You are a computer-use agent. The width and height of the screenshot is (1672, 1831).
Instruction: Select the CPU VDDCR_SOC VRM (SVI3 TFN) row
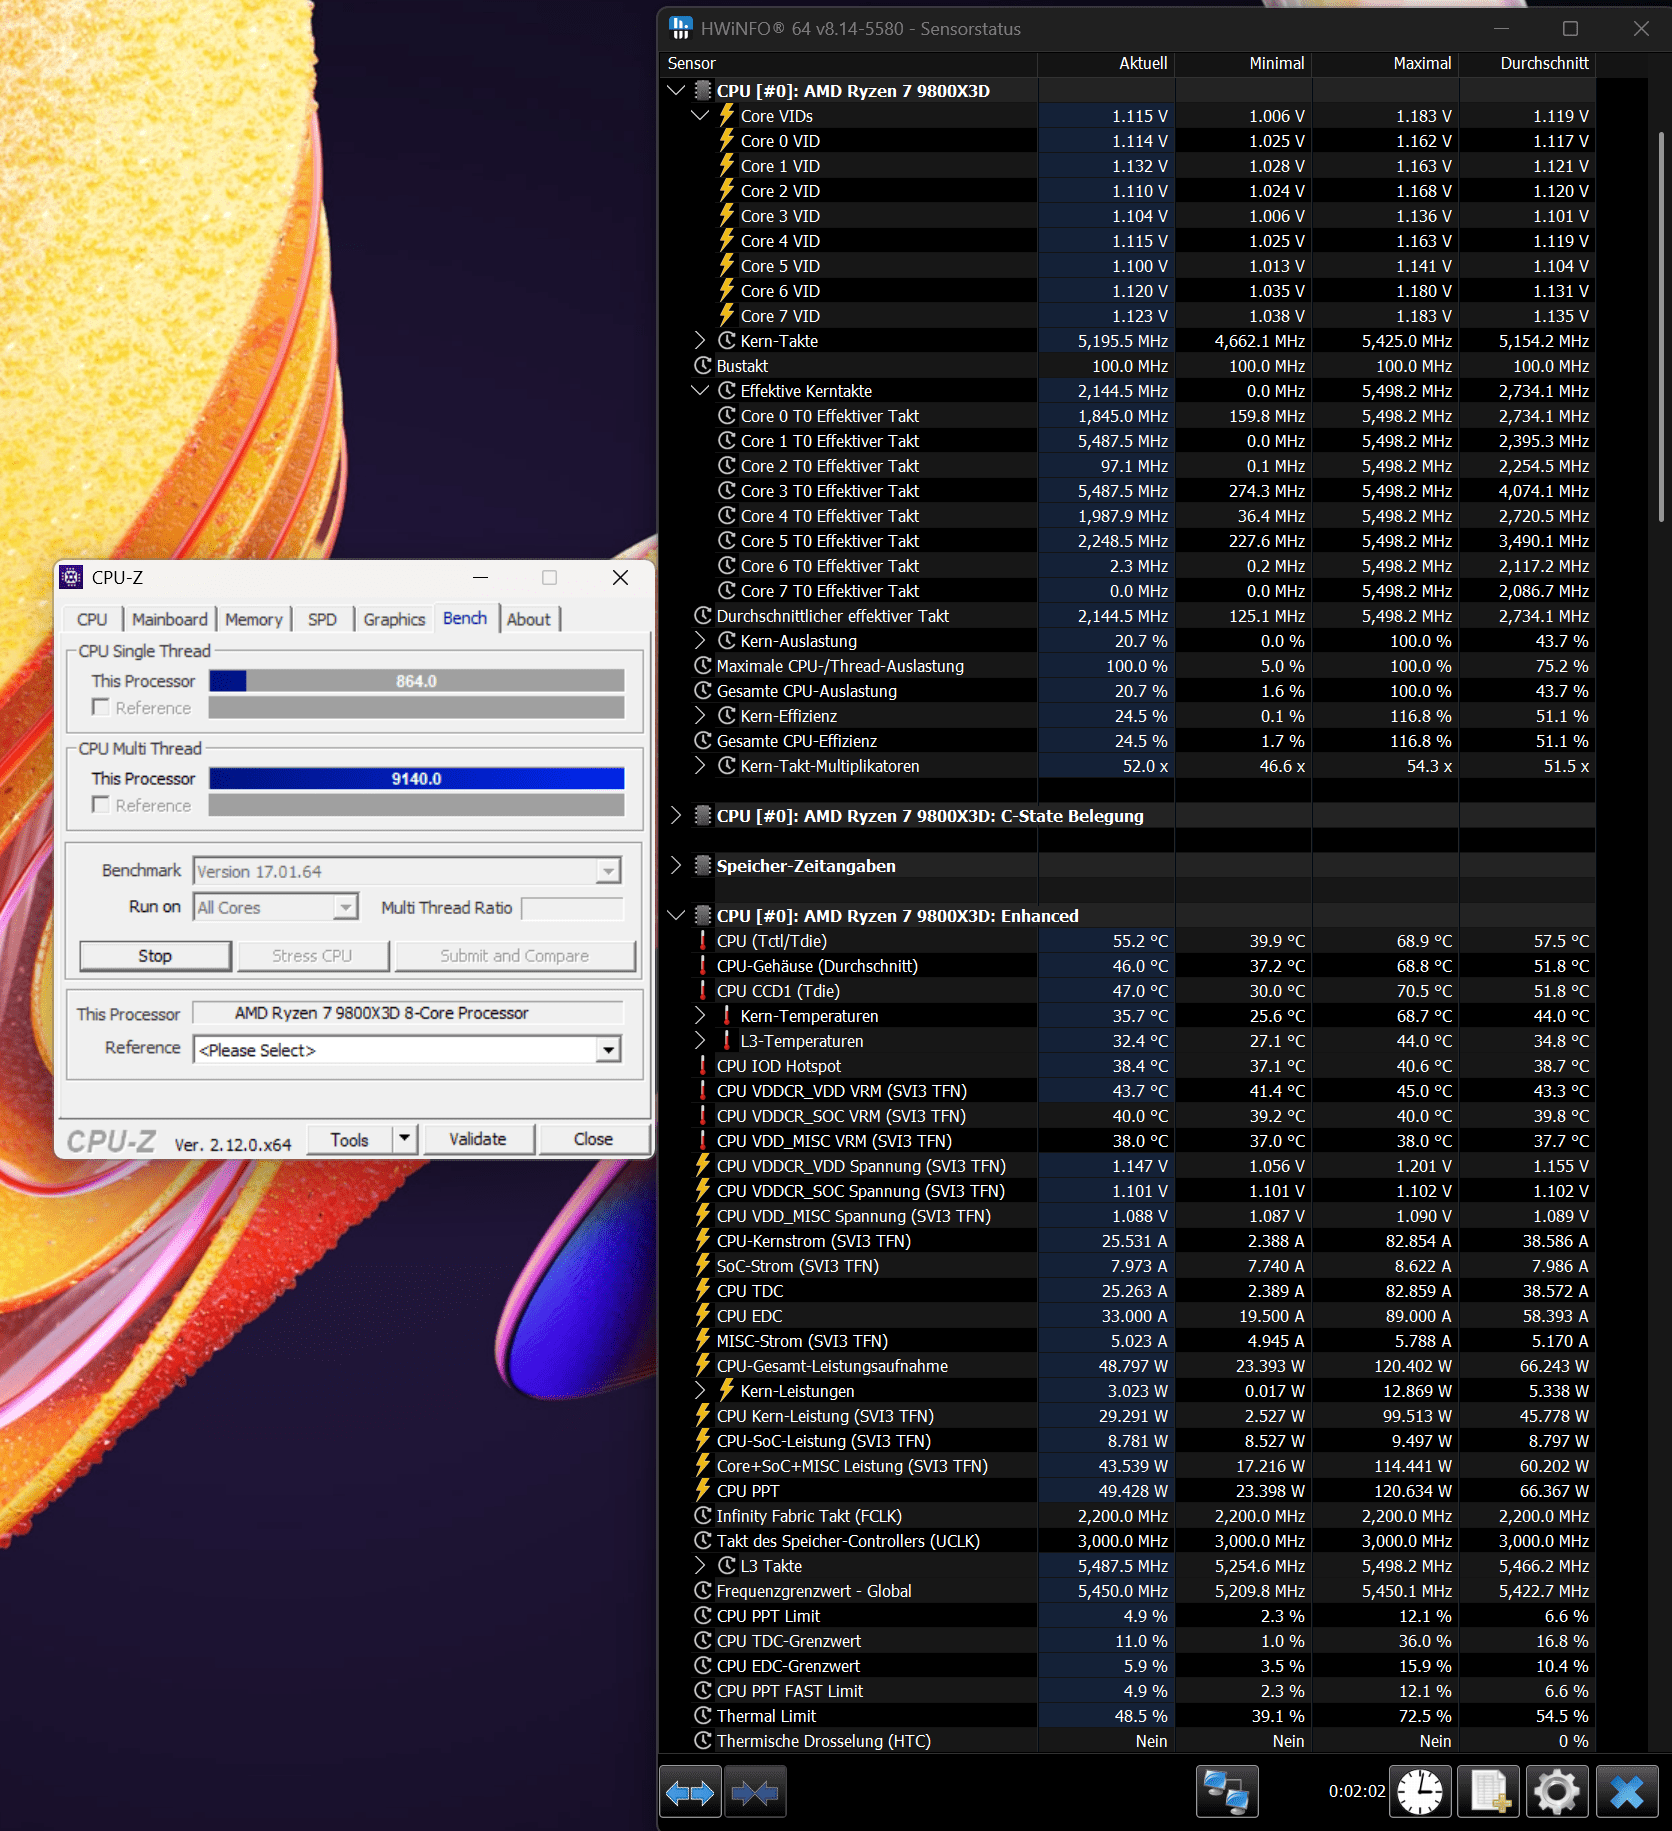pos(1127,1116)
